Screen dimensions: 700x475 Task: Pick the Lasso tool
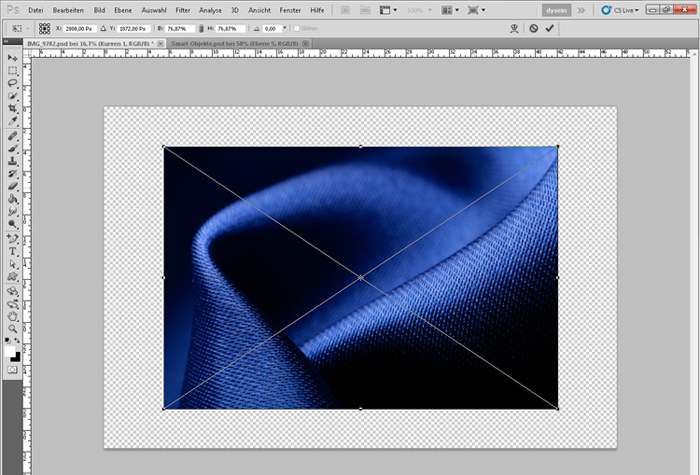13,83
